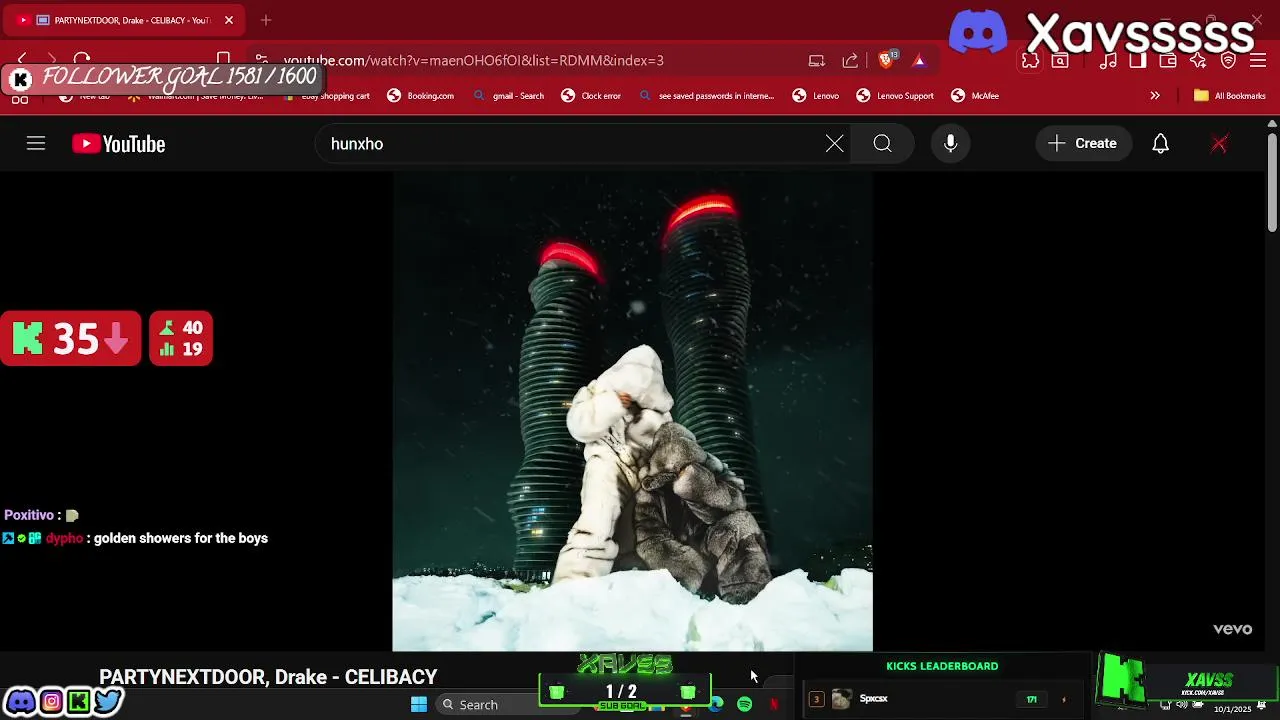Open the 'gmail - Search' bookmark

tap(509, 96)
